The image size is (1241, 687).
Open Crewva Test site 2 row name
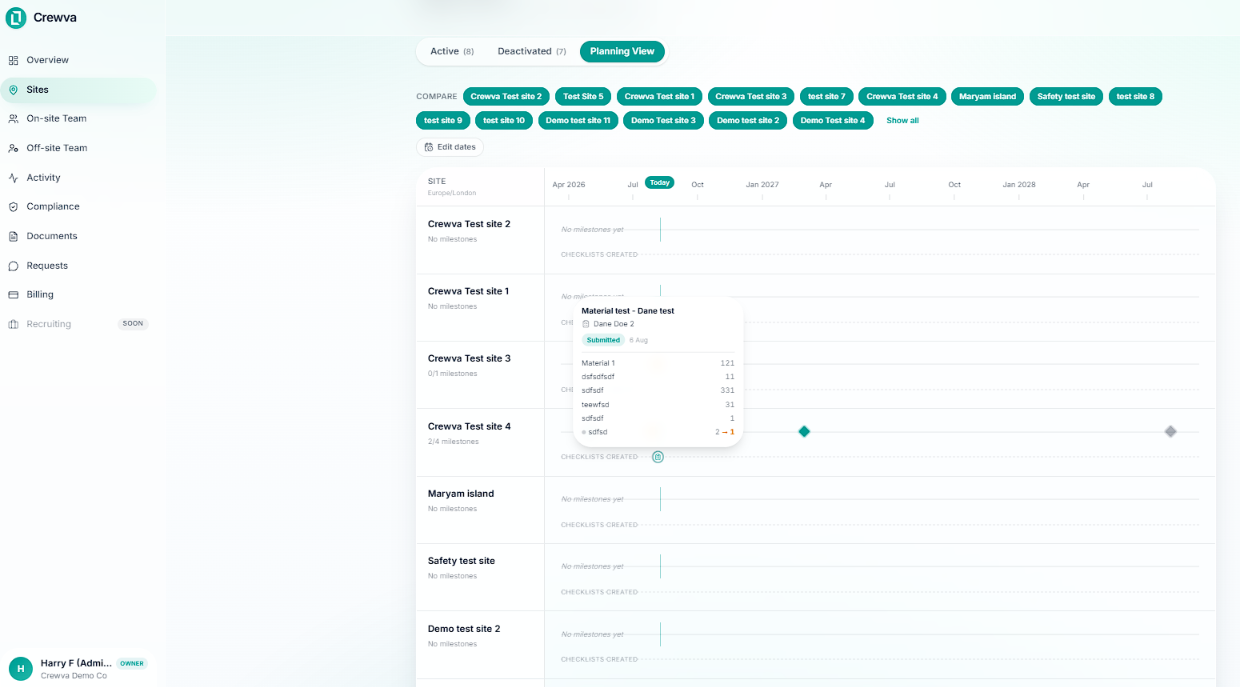469,224
